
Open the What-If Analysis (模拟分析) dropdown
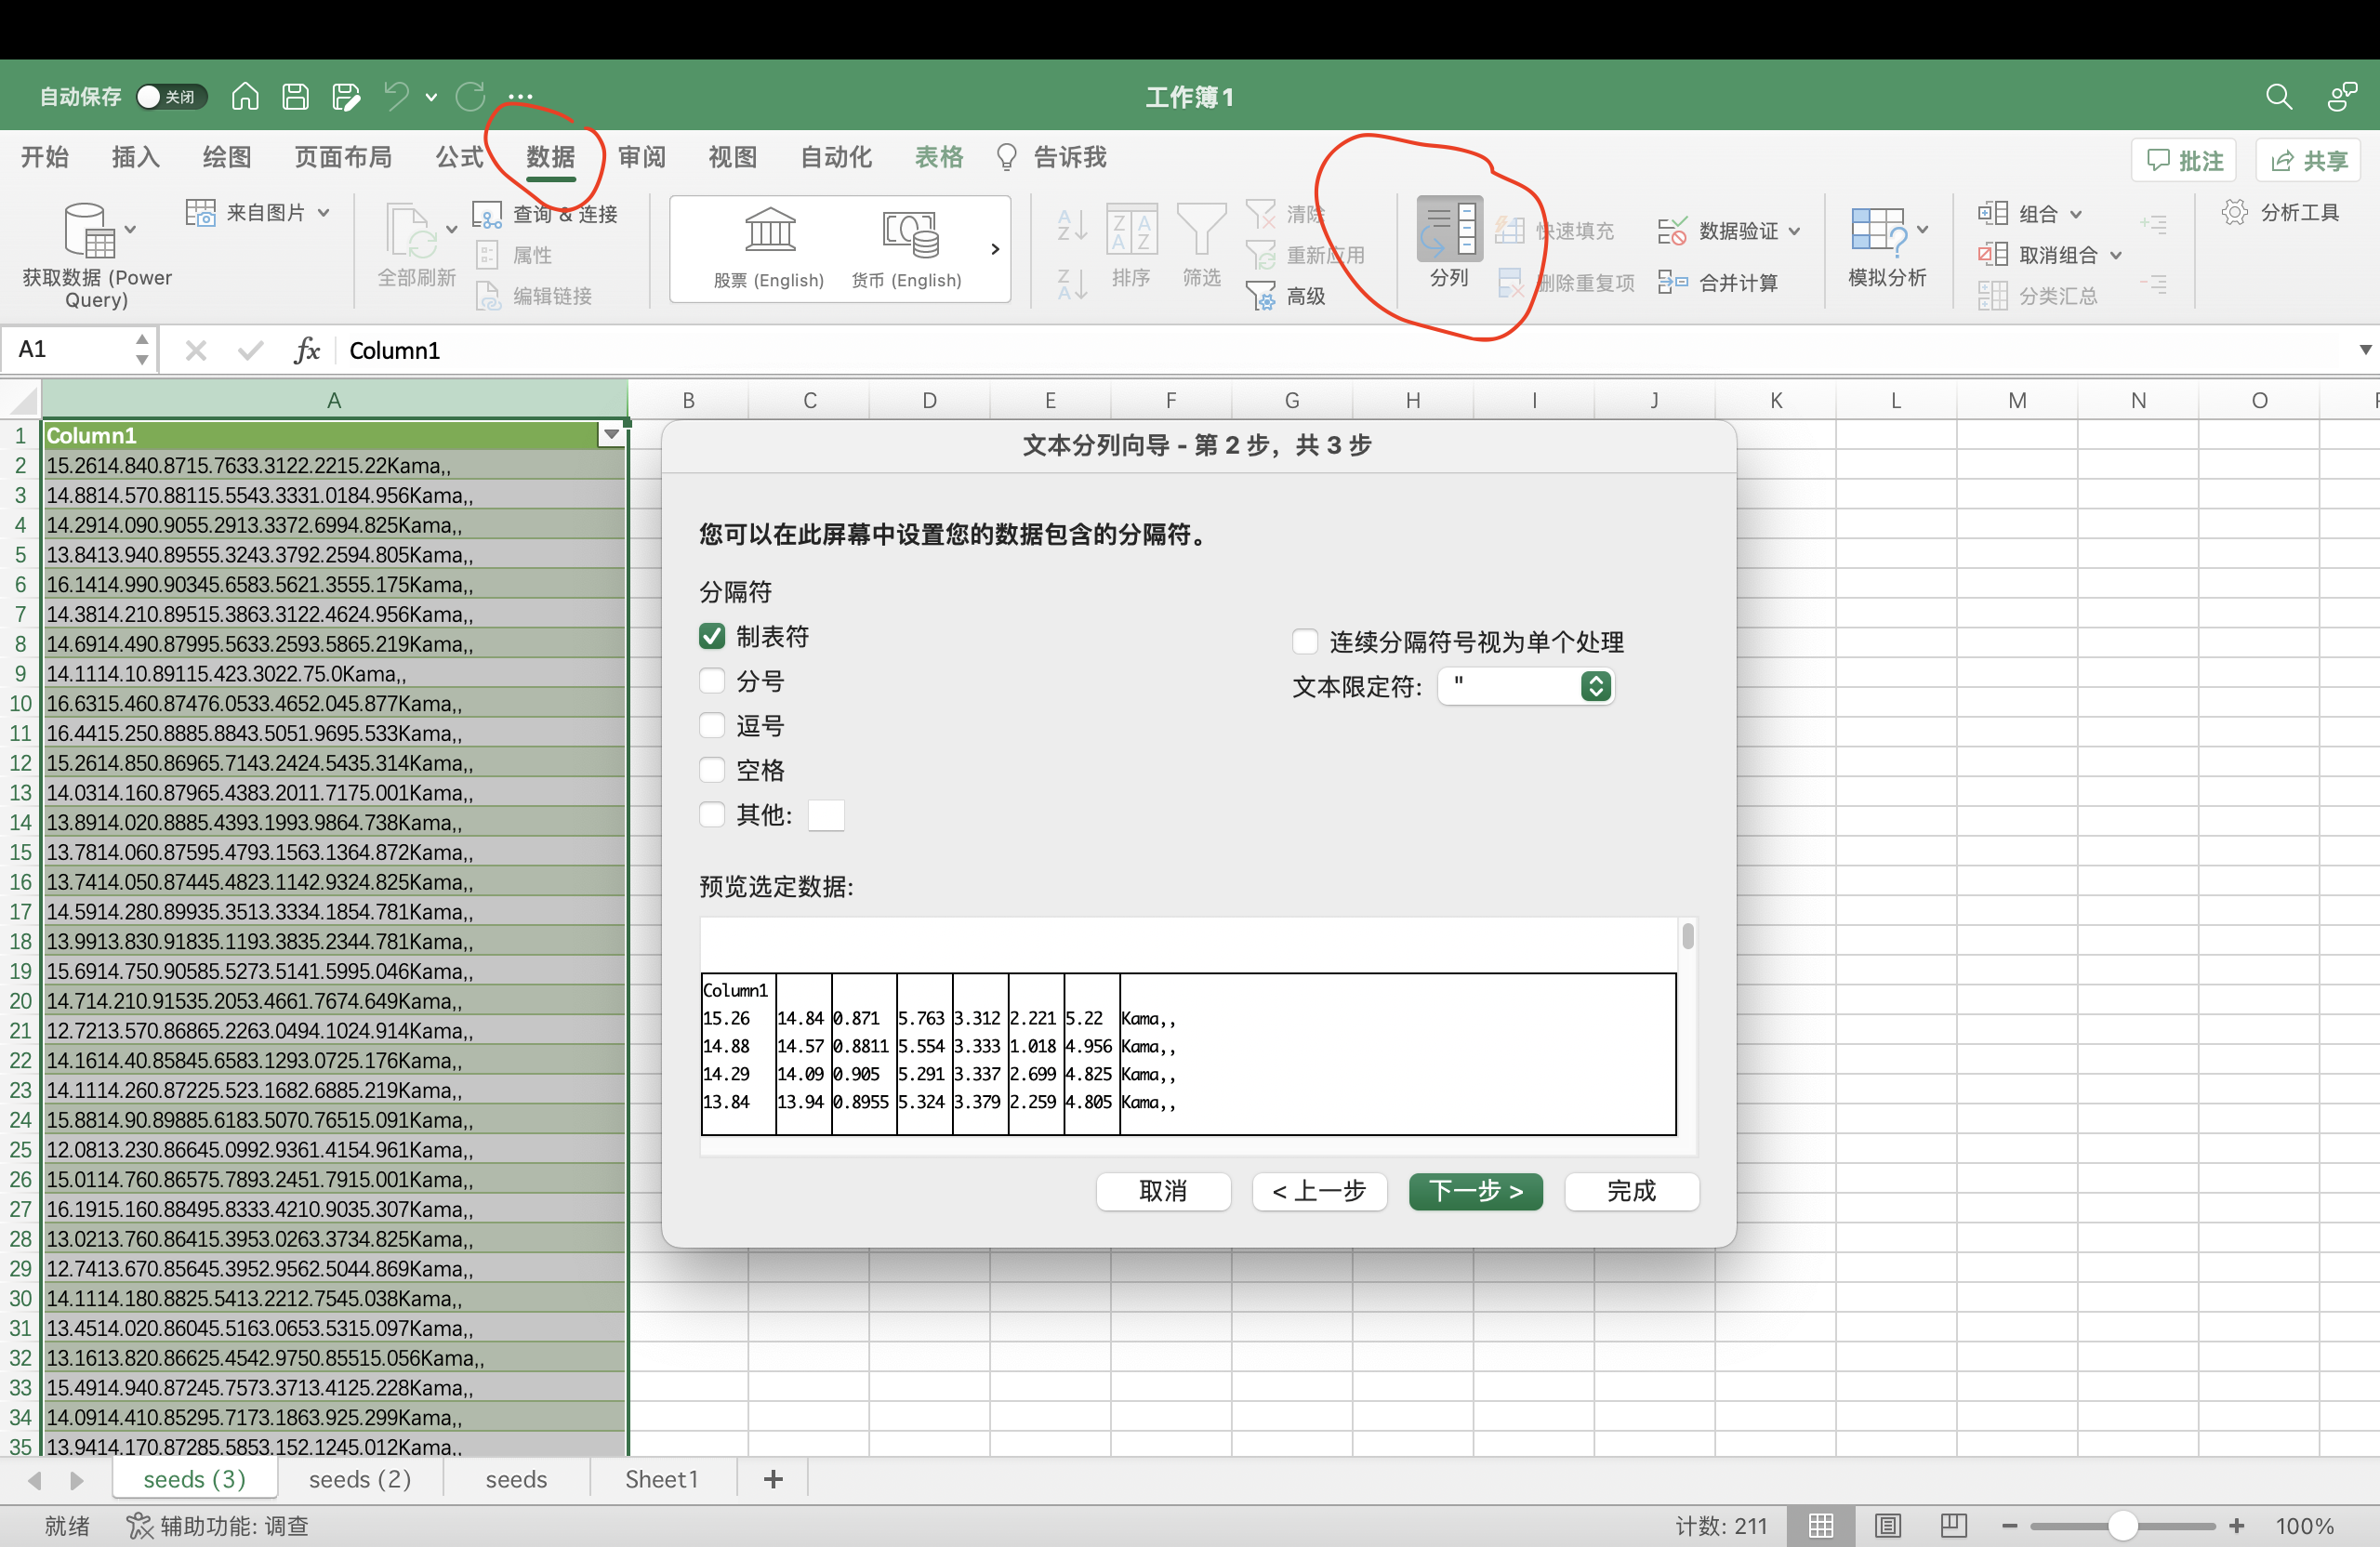[x=1922, y=230]
